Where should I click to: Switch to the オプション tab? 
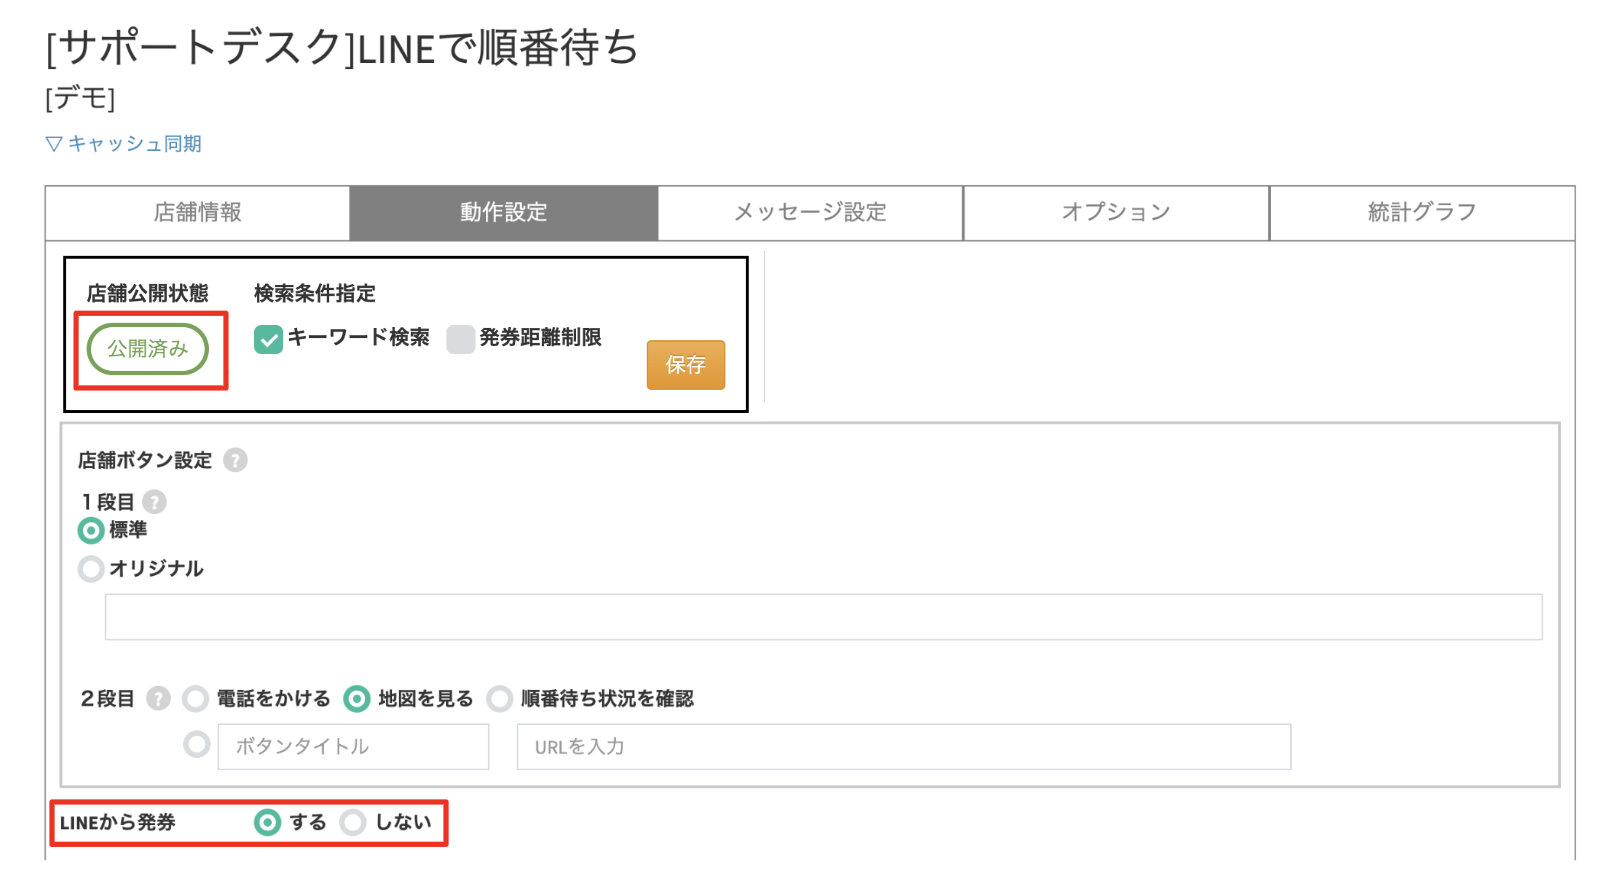[1114, 212]
